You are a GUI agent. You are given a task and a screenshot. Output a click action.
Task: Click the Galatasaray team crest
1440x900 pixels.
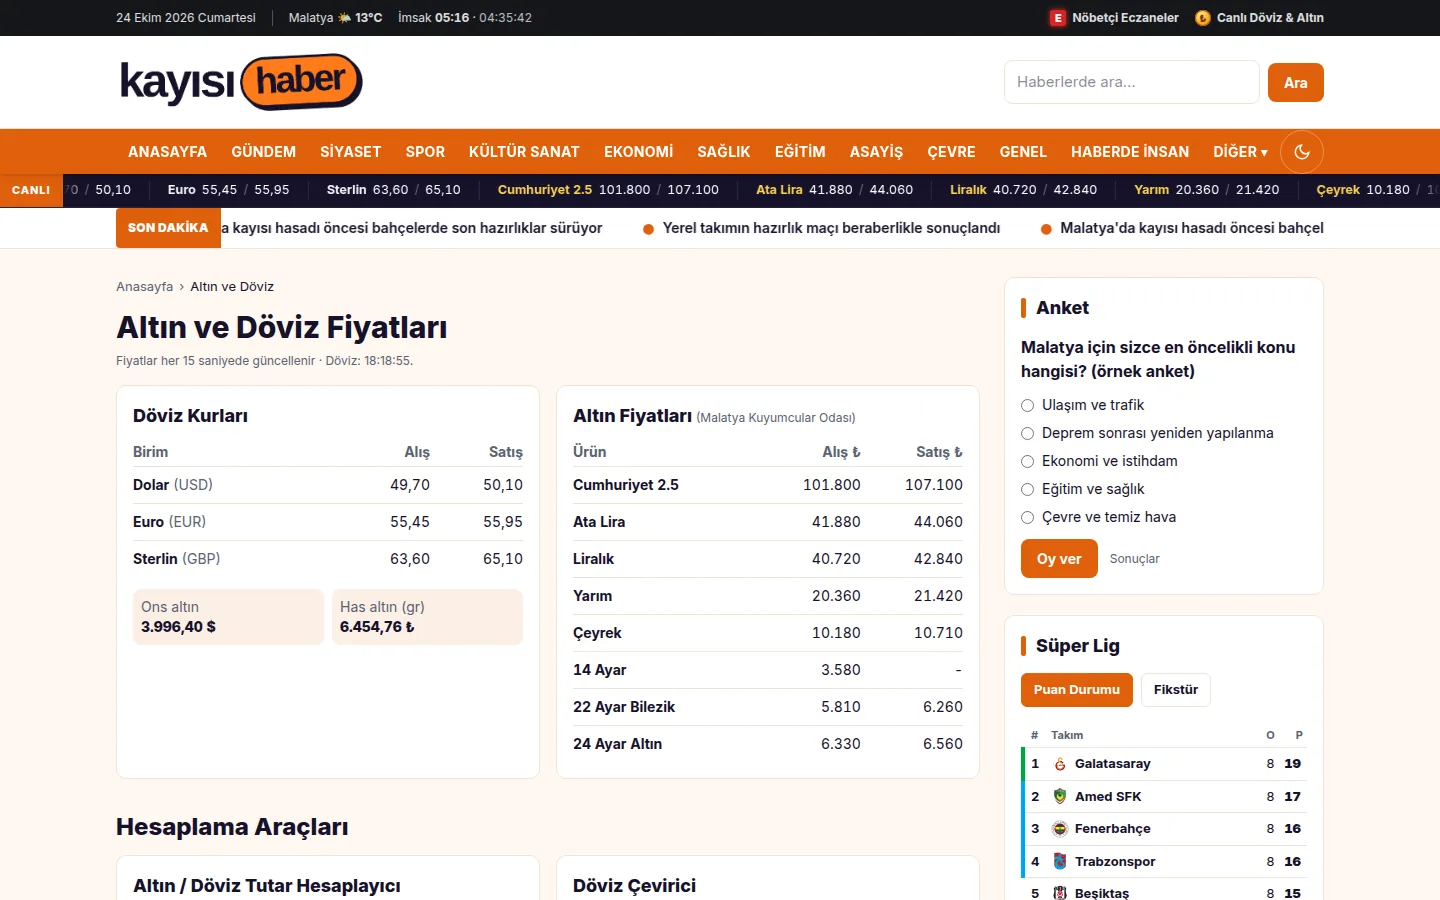(x=1060, y=764)
